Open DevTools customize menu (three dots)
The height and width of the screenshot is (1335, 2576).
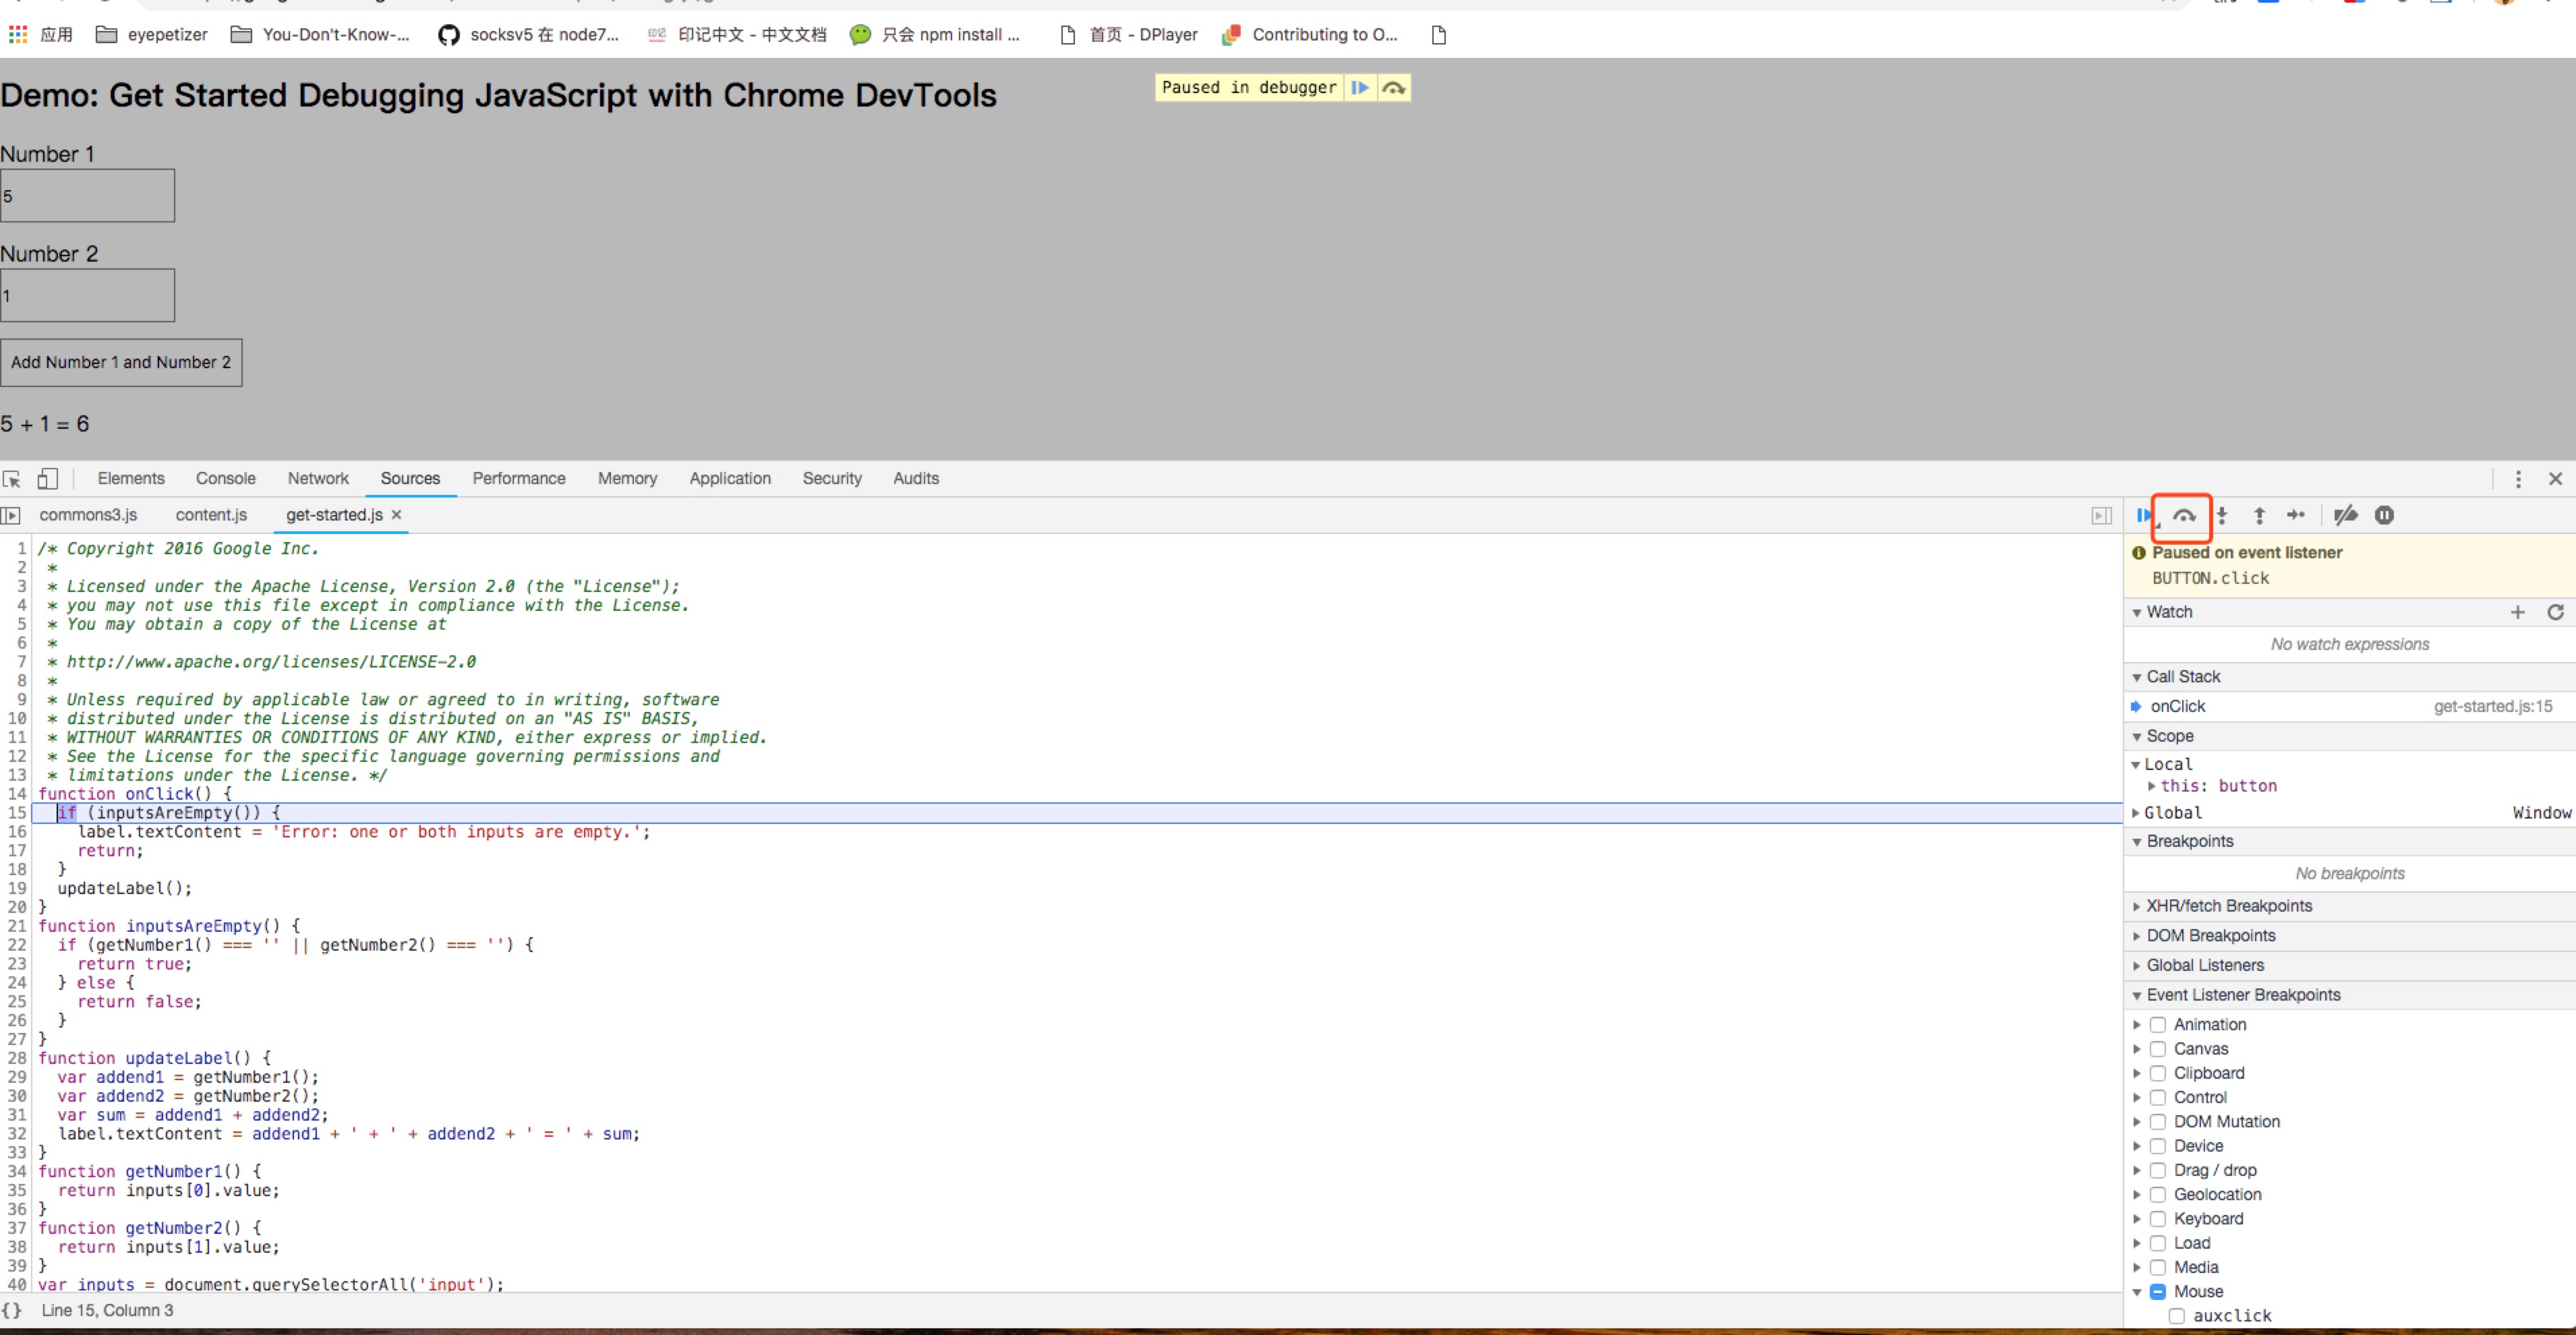(2518, 479)
